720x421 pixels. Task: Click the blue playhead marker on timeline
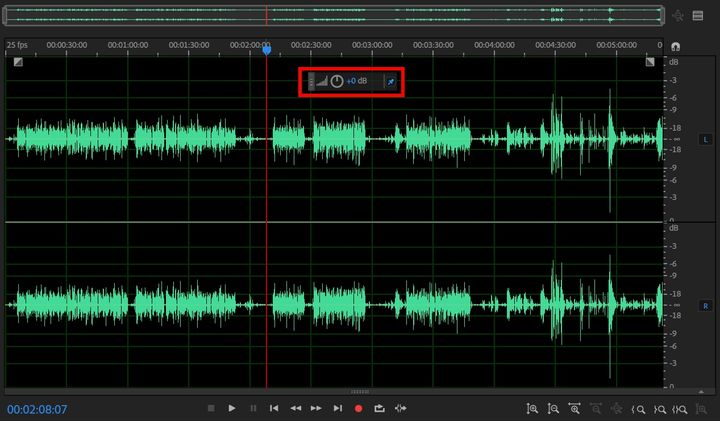click(x=266, y=49)
